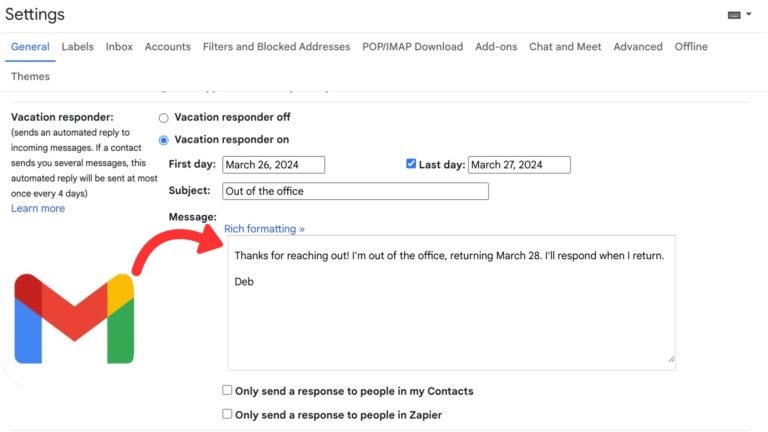Open the input tools dropdown arrow
This screenshot has width=768, height=432.
click(749, 15)
